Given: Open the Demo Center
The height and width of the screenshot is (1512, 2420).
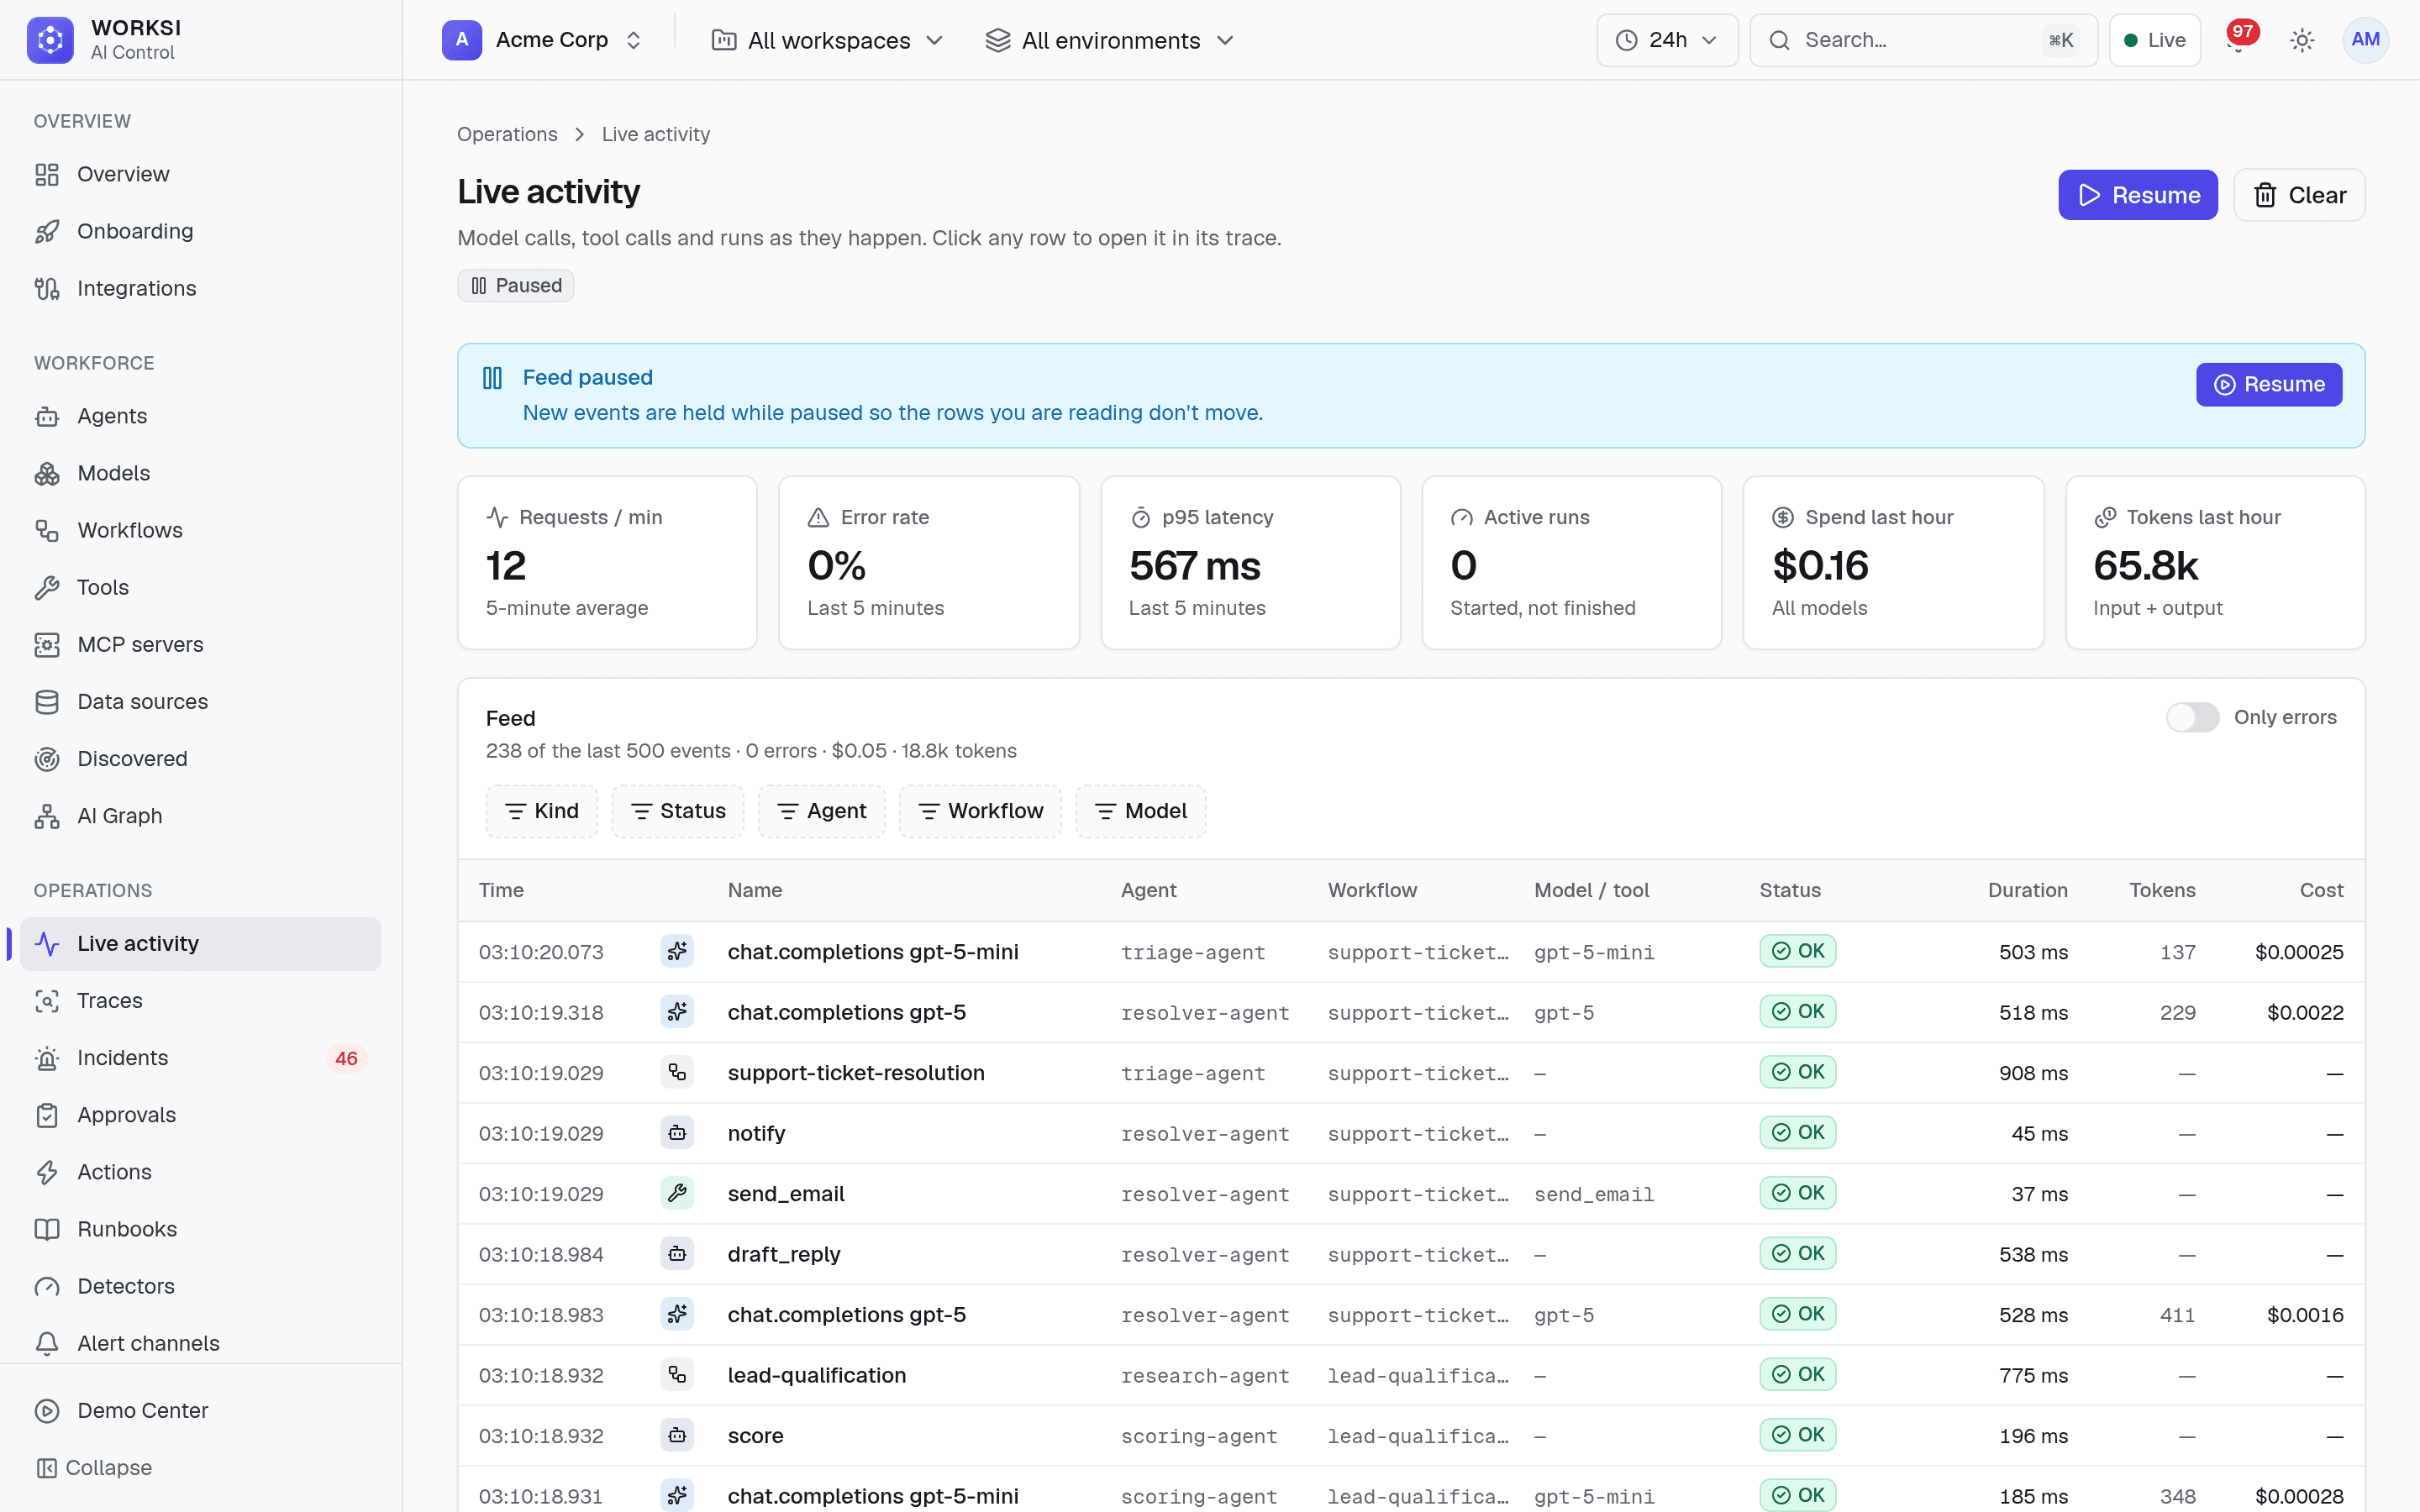Looking at the screenshot, I should tap(200, 1410).
